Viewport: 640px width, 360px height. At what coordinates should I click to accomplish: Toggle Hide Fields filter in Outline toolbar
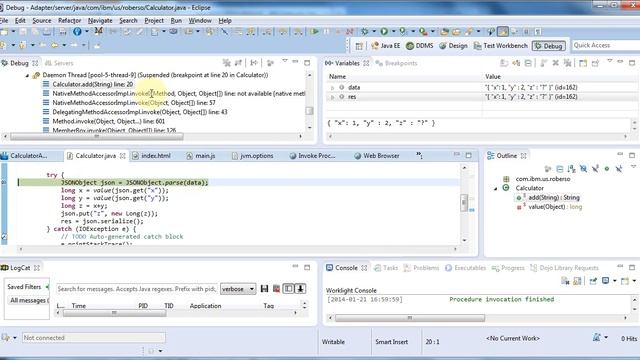point(583,169)
